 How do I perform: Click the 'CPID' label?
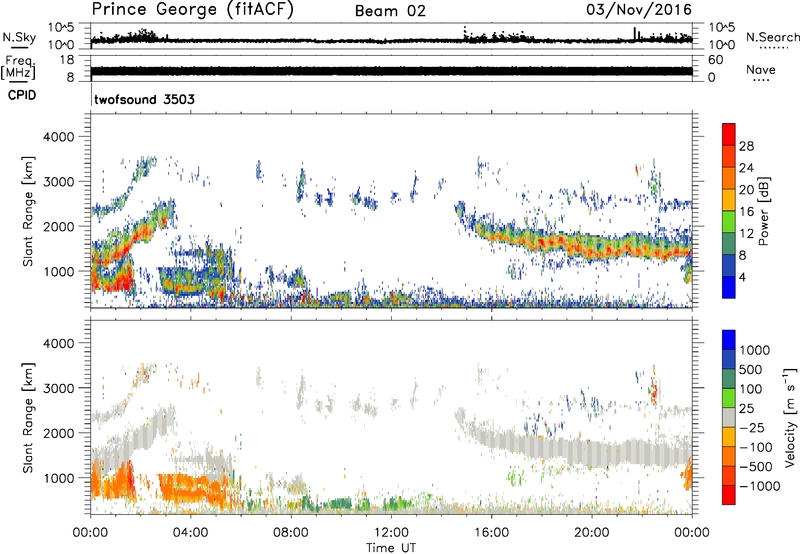pos(22,95)
